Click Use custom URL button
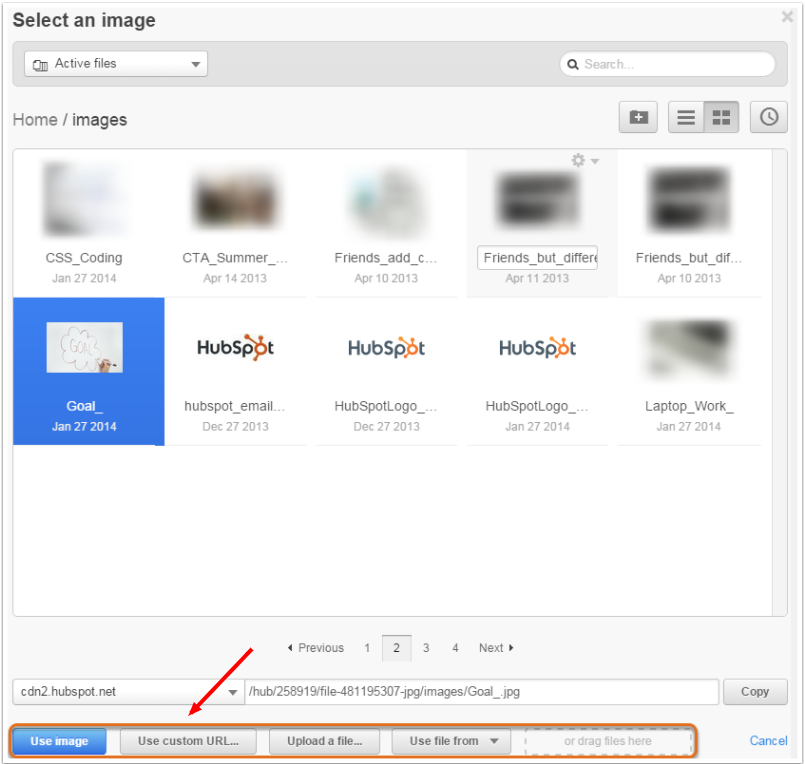This screenshot has width=805, height=764. point(188,741)
